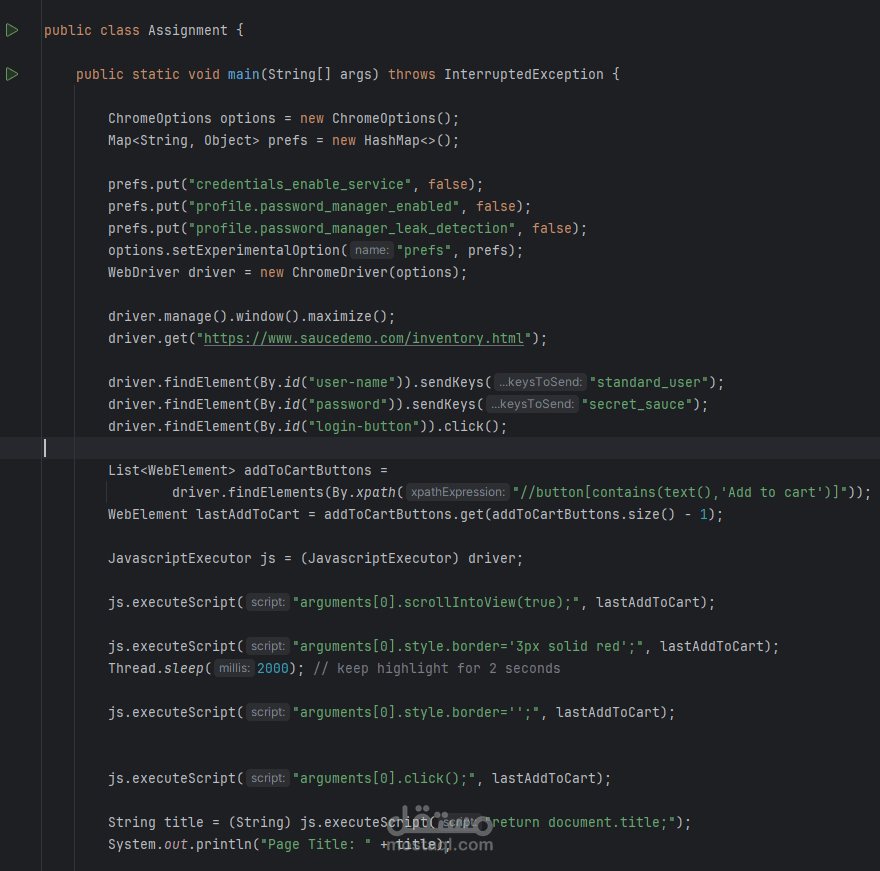Run the Assignment class via gutter icon

(12, 30)
